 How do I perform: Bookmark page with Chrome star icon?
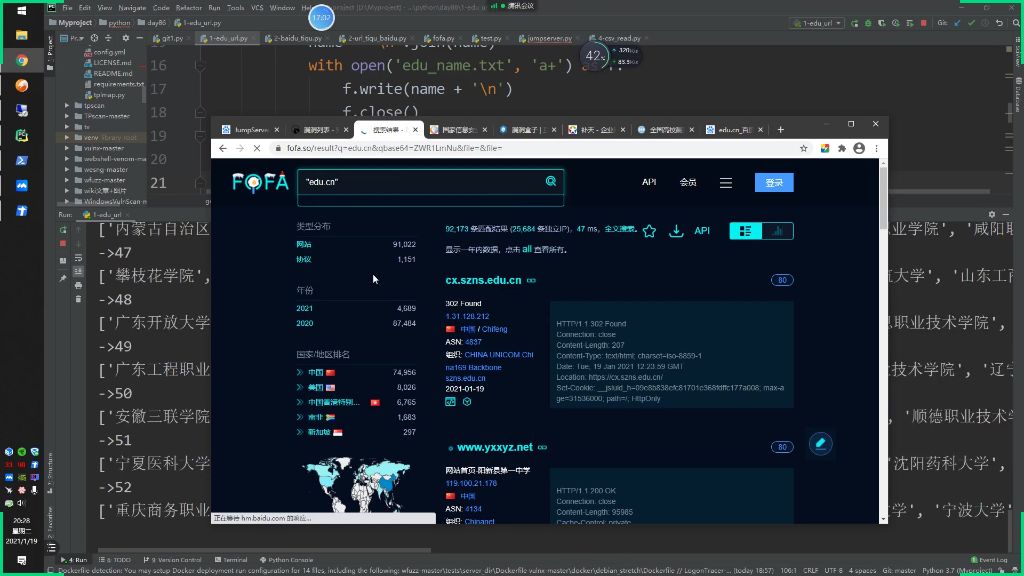pyautogui.click(x=803, y=148)
